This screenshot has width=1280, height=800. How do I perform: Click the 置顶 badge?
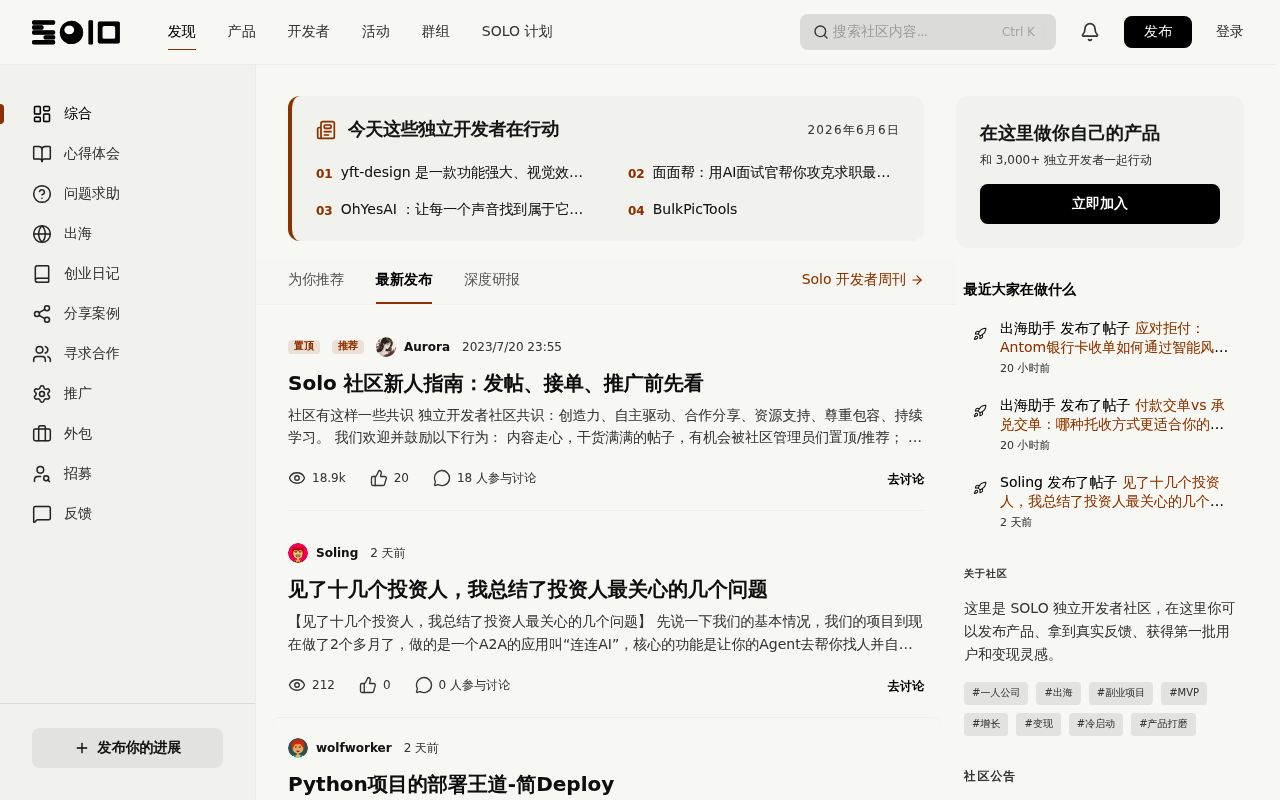tap(304, 347)
